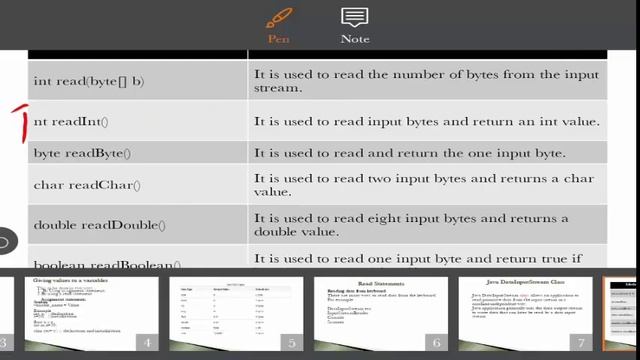Click 'char readChar()' cell
This screenshot has width=640, height=360.
point(138,184)
